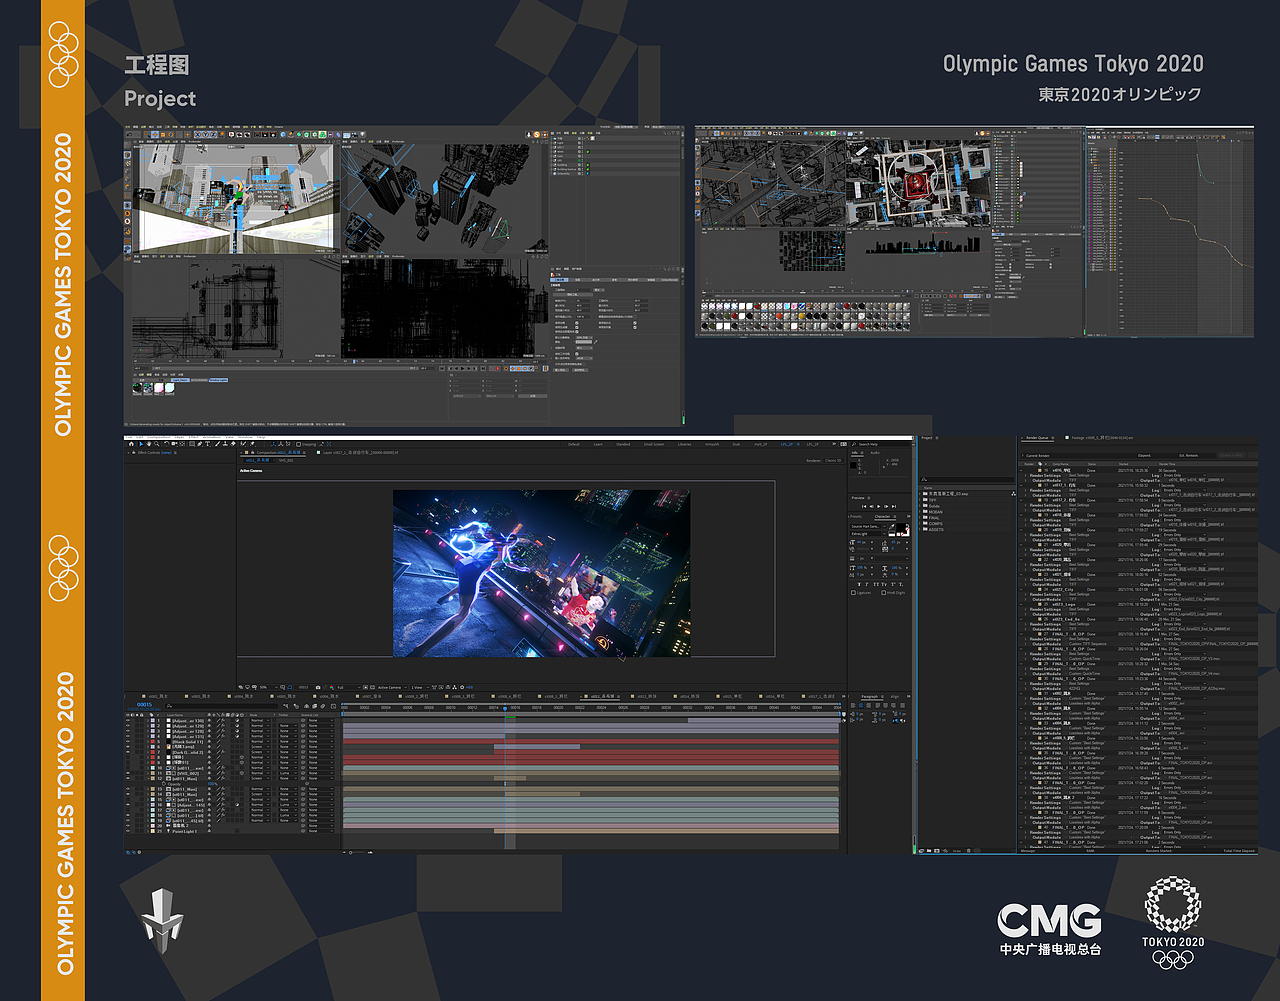Select the COMPS folder in Project panel
1280x1001 pixels.
(934, 523)
